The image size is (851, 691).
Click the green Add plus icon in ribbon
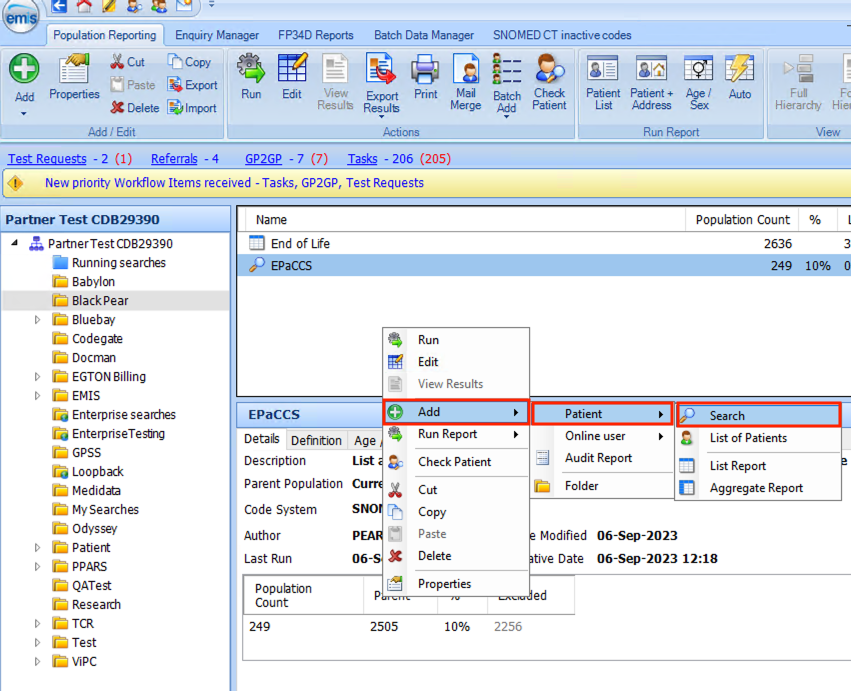pyautogui.click(x=24, y=69)
